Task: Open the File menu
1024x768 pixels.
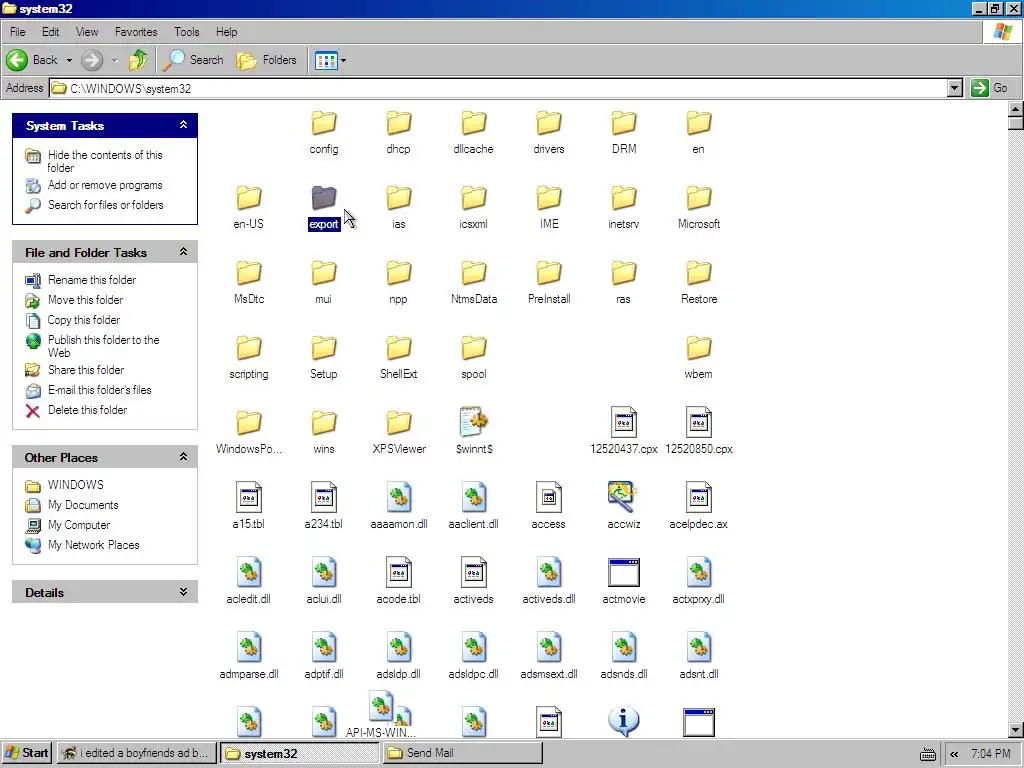Action: [18, 32]
